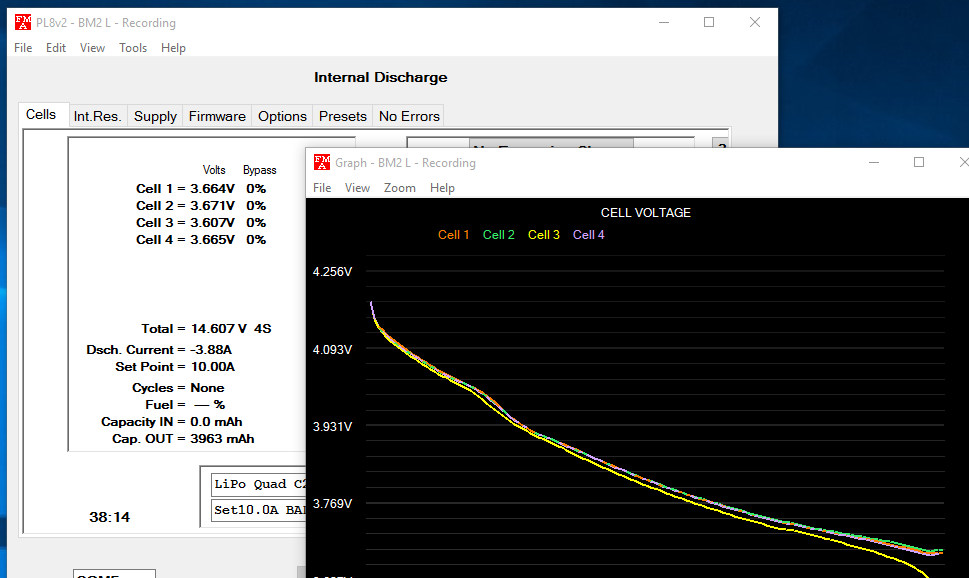Open the Zoom menu in Graph window
969x578 pixels.
point(399,188)
